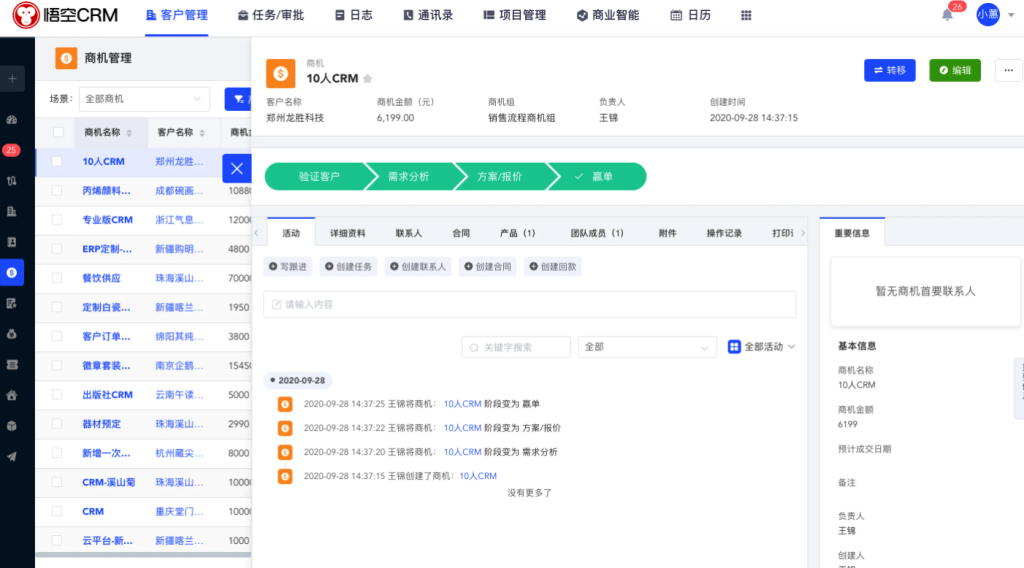Viewport: 1024px width, 568px height.
Task: Open 10人CRM link in 赢单 log
Action: [462, 404]
